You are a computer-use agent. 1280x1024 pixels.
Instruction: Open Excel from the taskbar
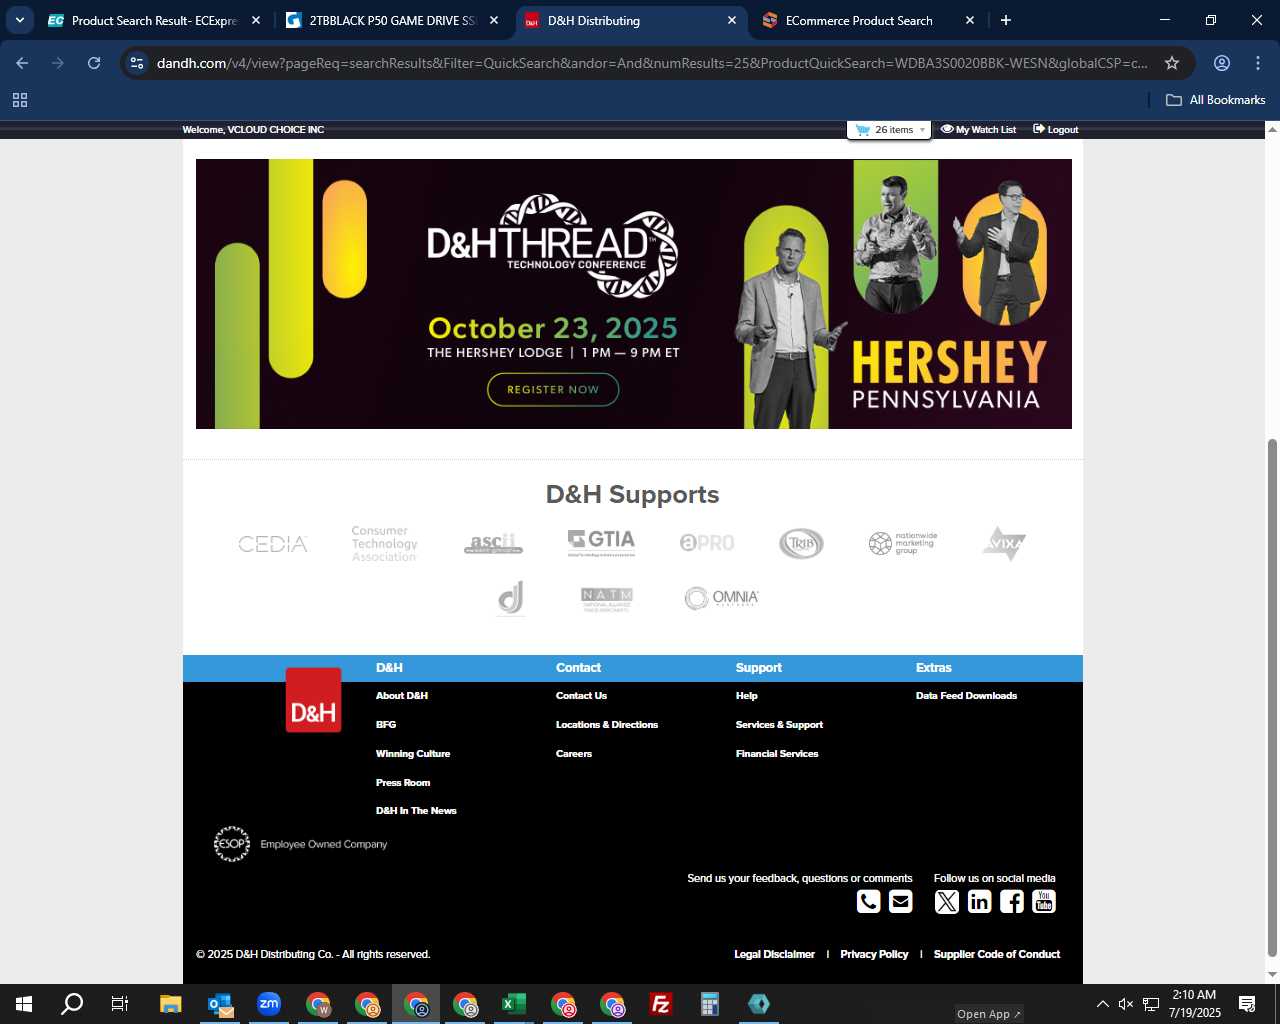pyautogui.click(x=514, y=1004)
